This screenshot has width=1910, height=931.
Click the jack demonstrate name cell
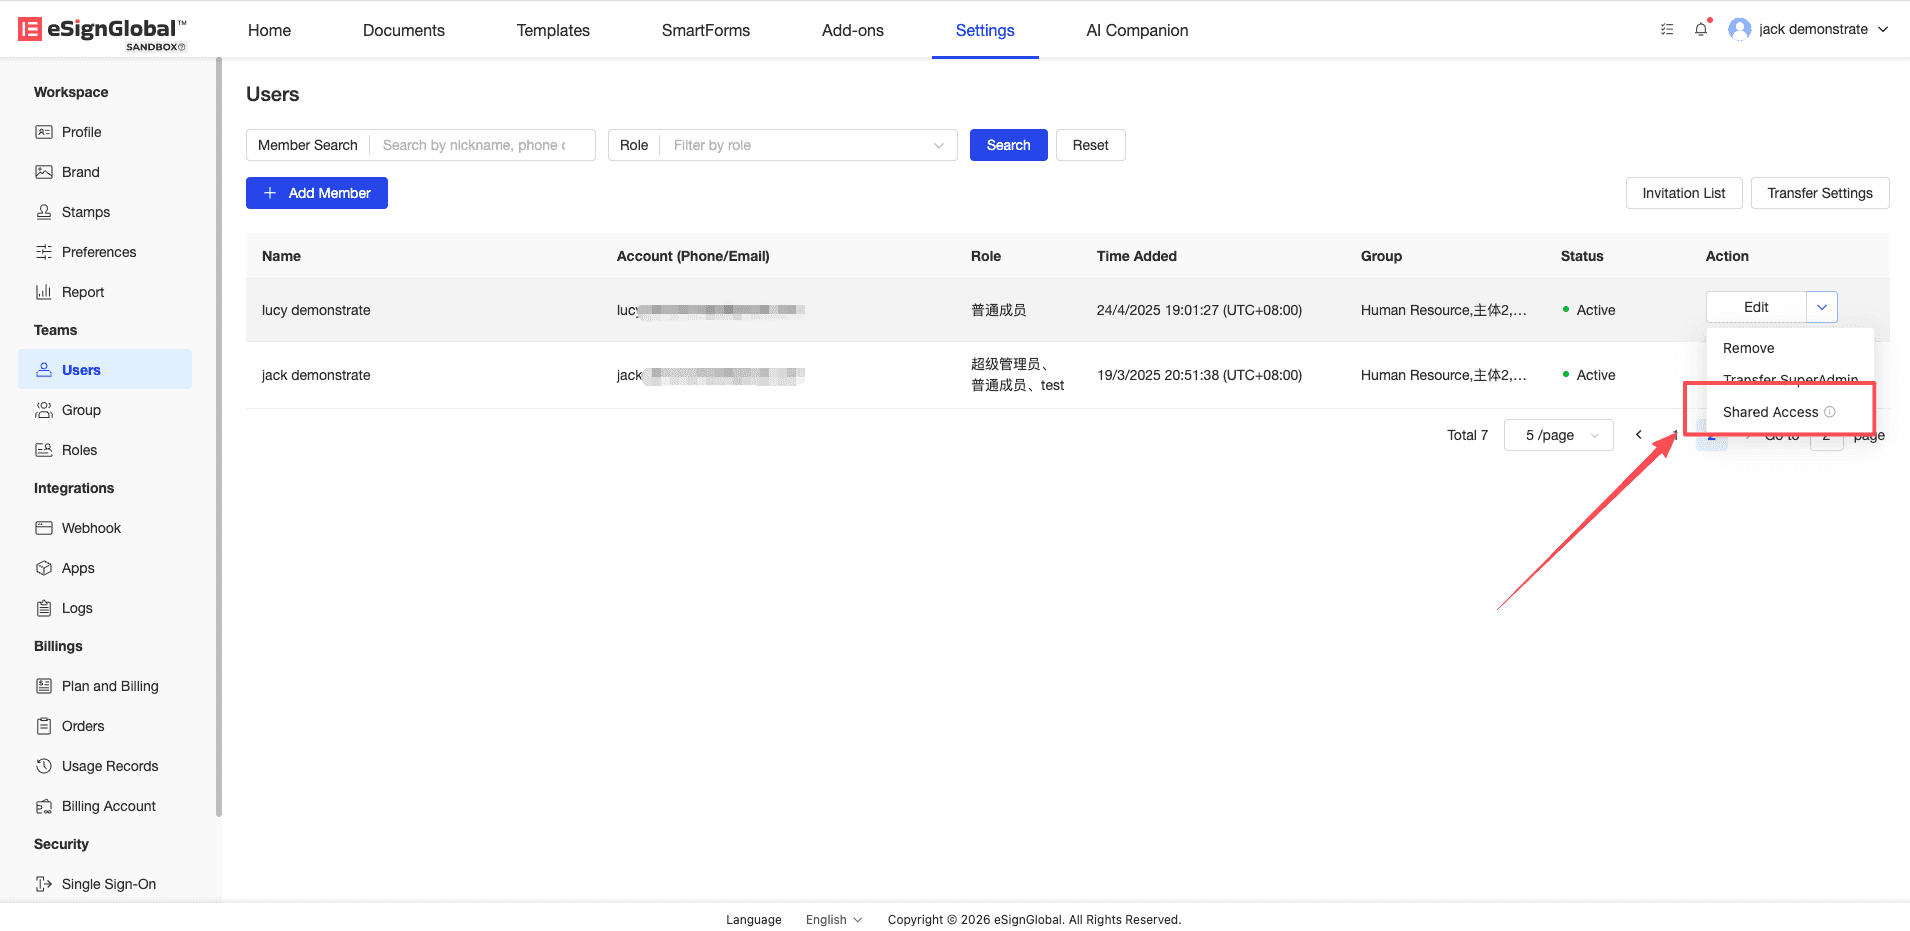coord(316,375)
